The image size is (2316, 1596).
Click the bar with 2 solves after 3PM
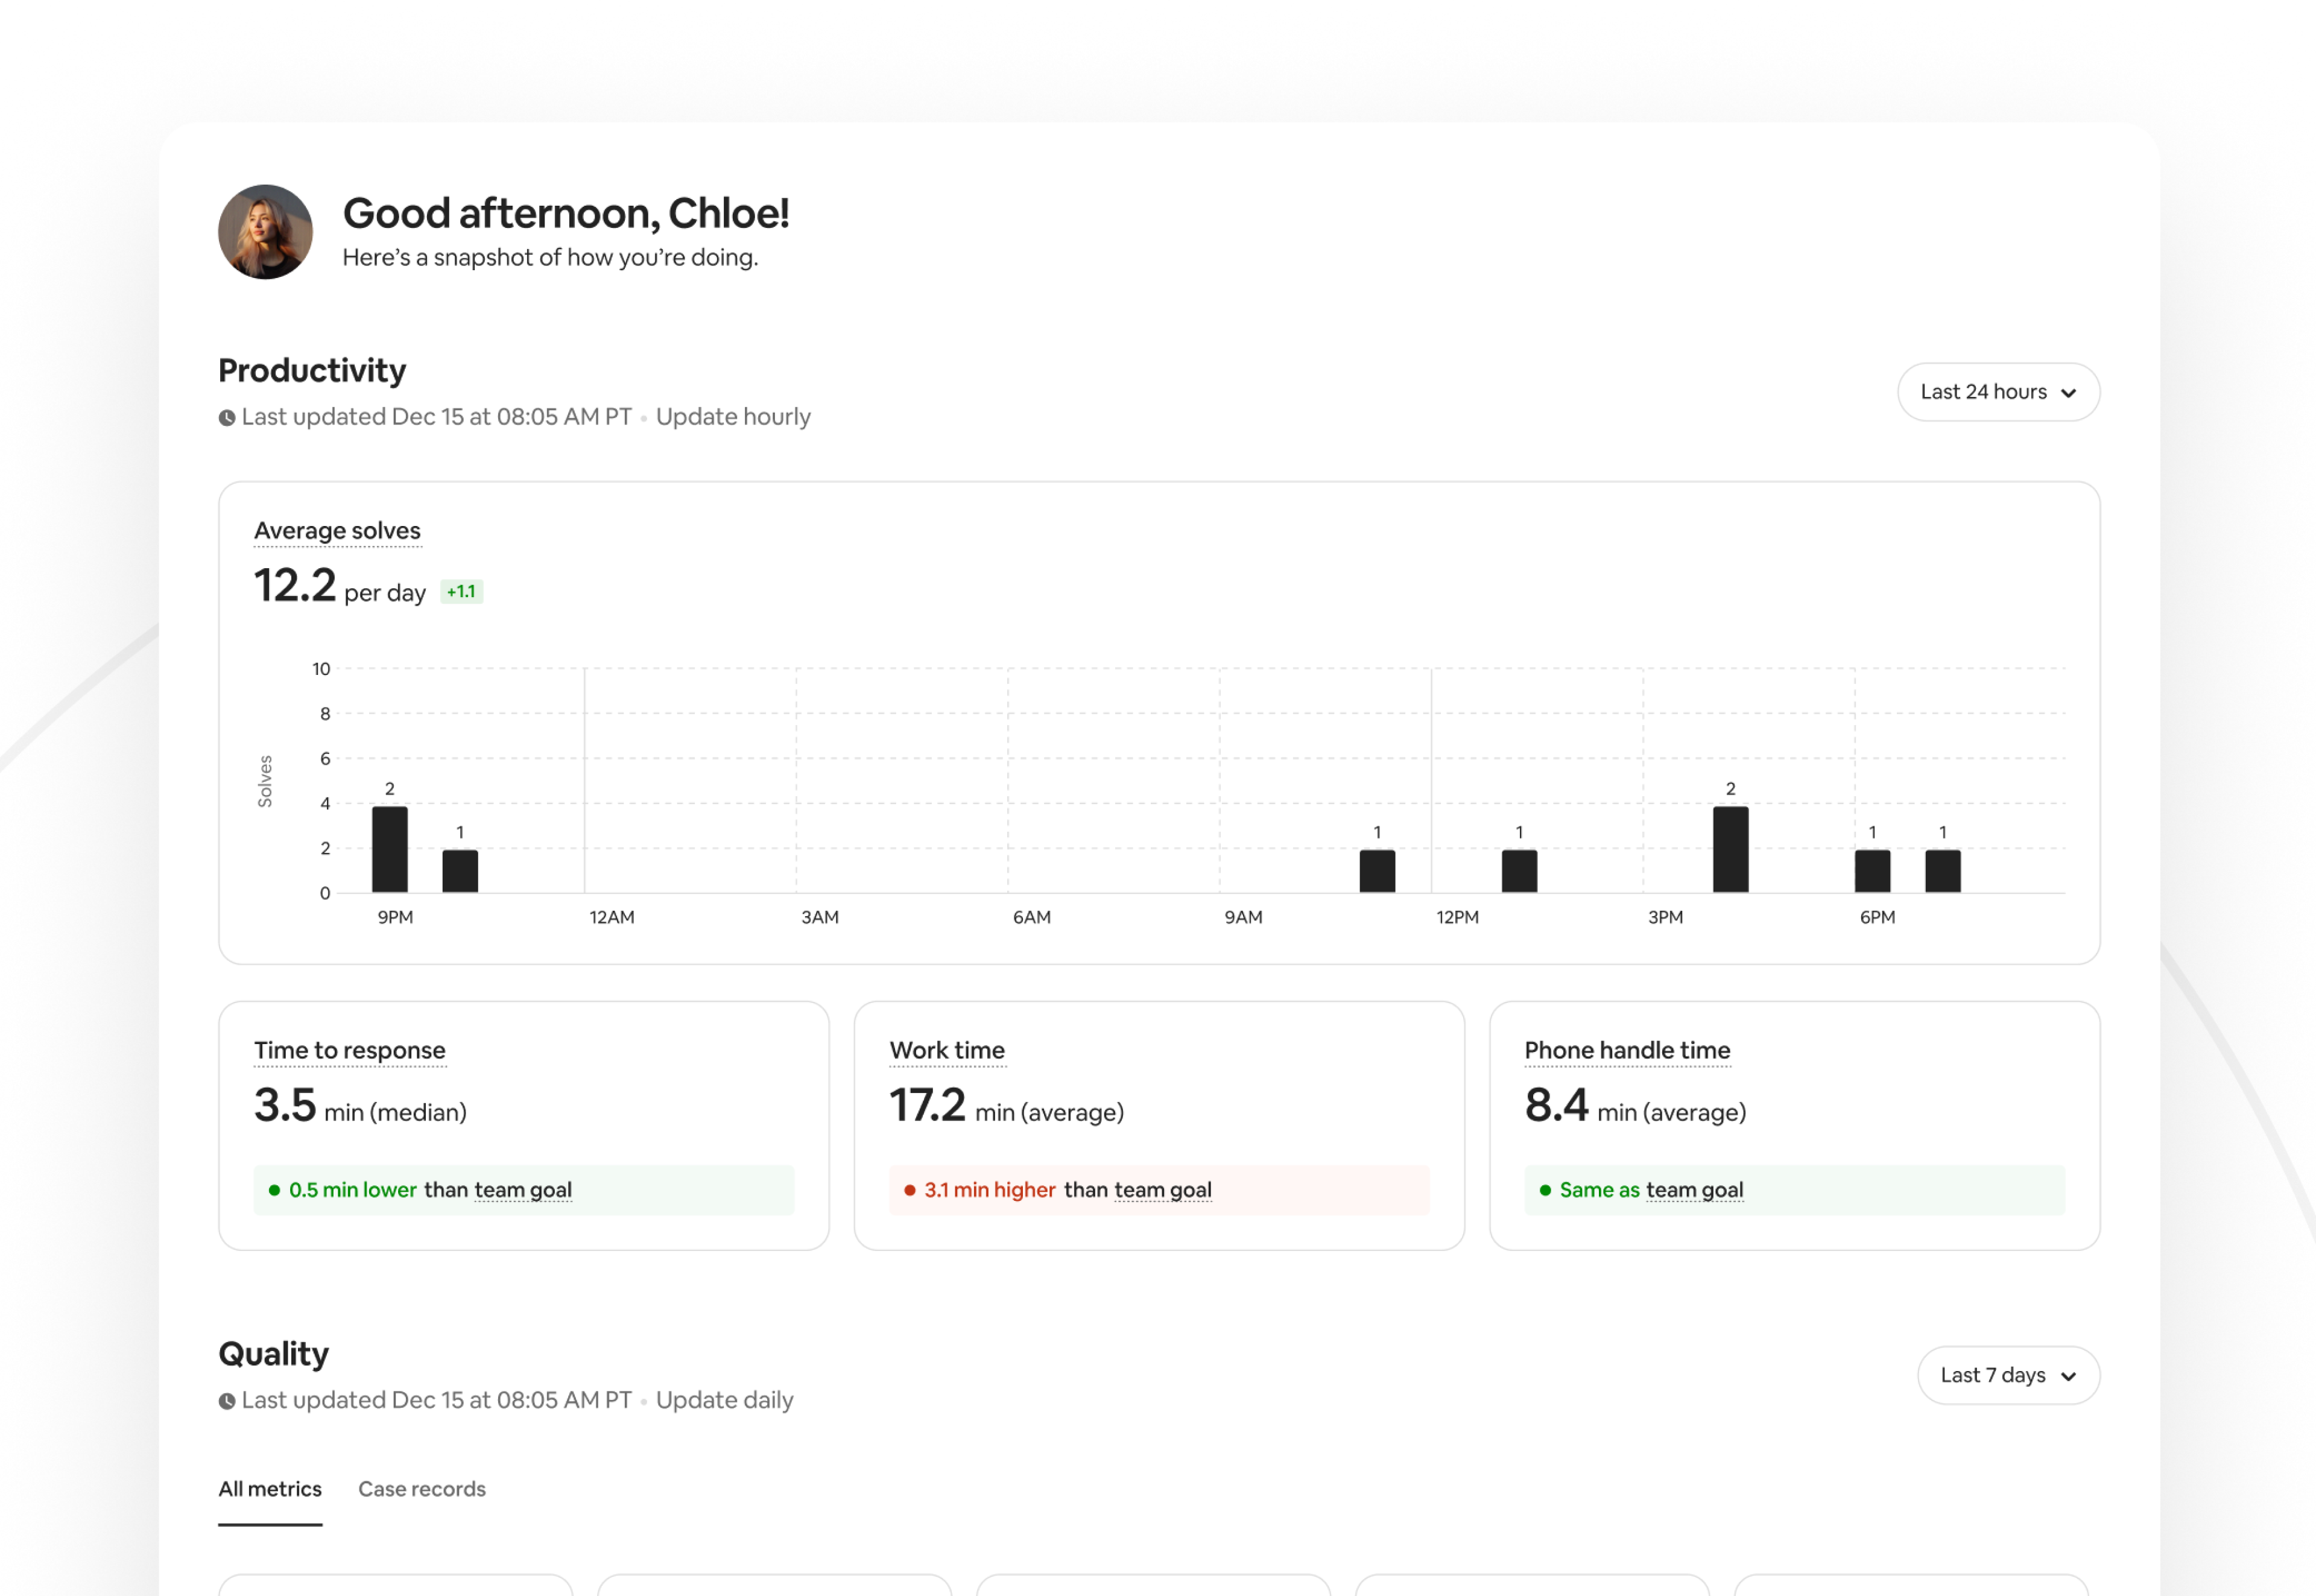click(x=1730, y=849)
